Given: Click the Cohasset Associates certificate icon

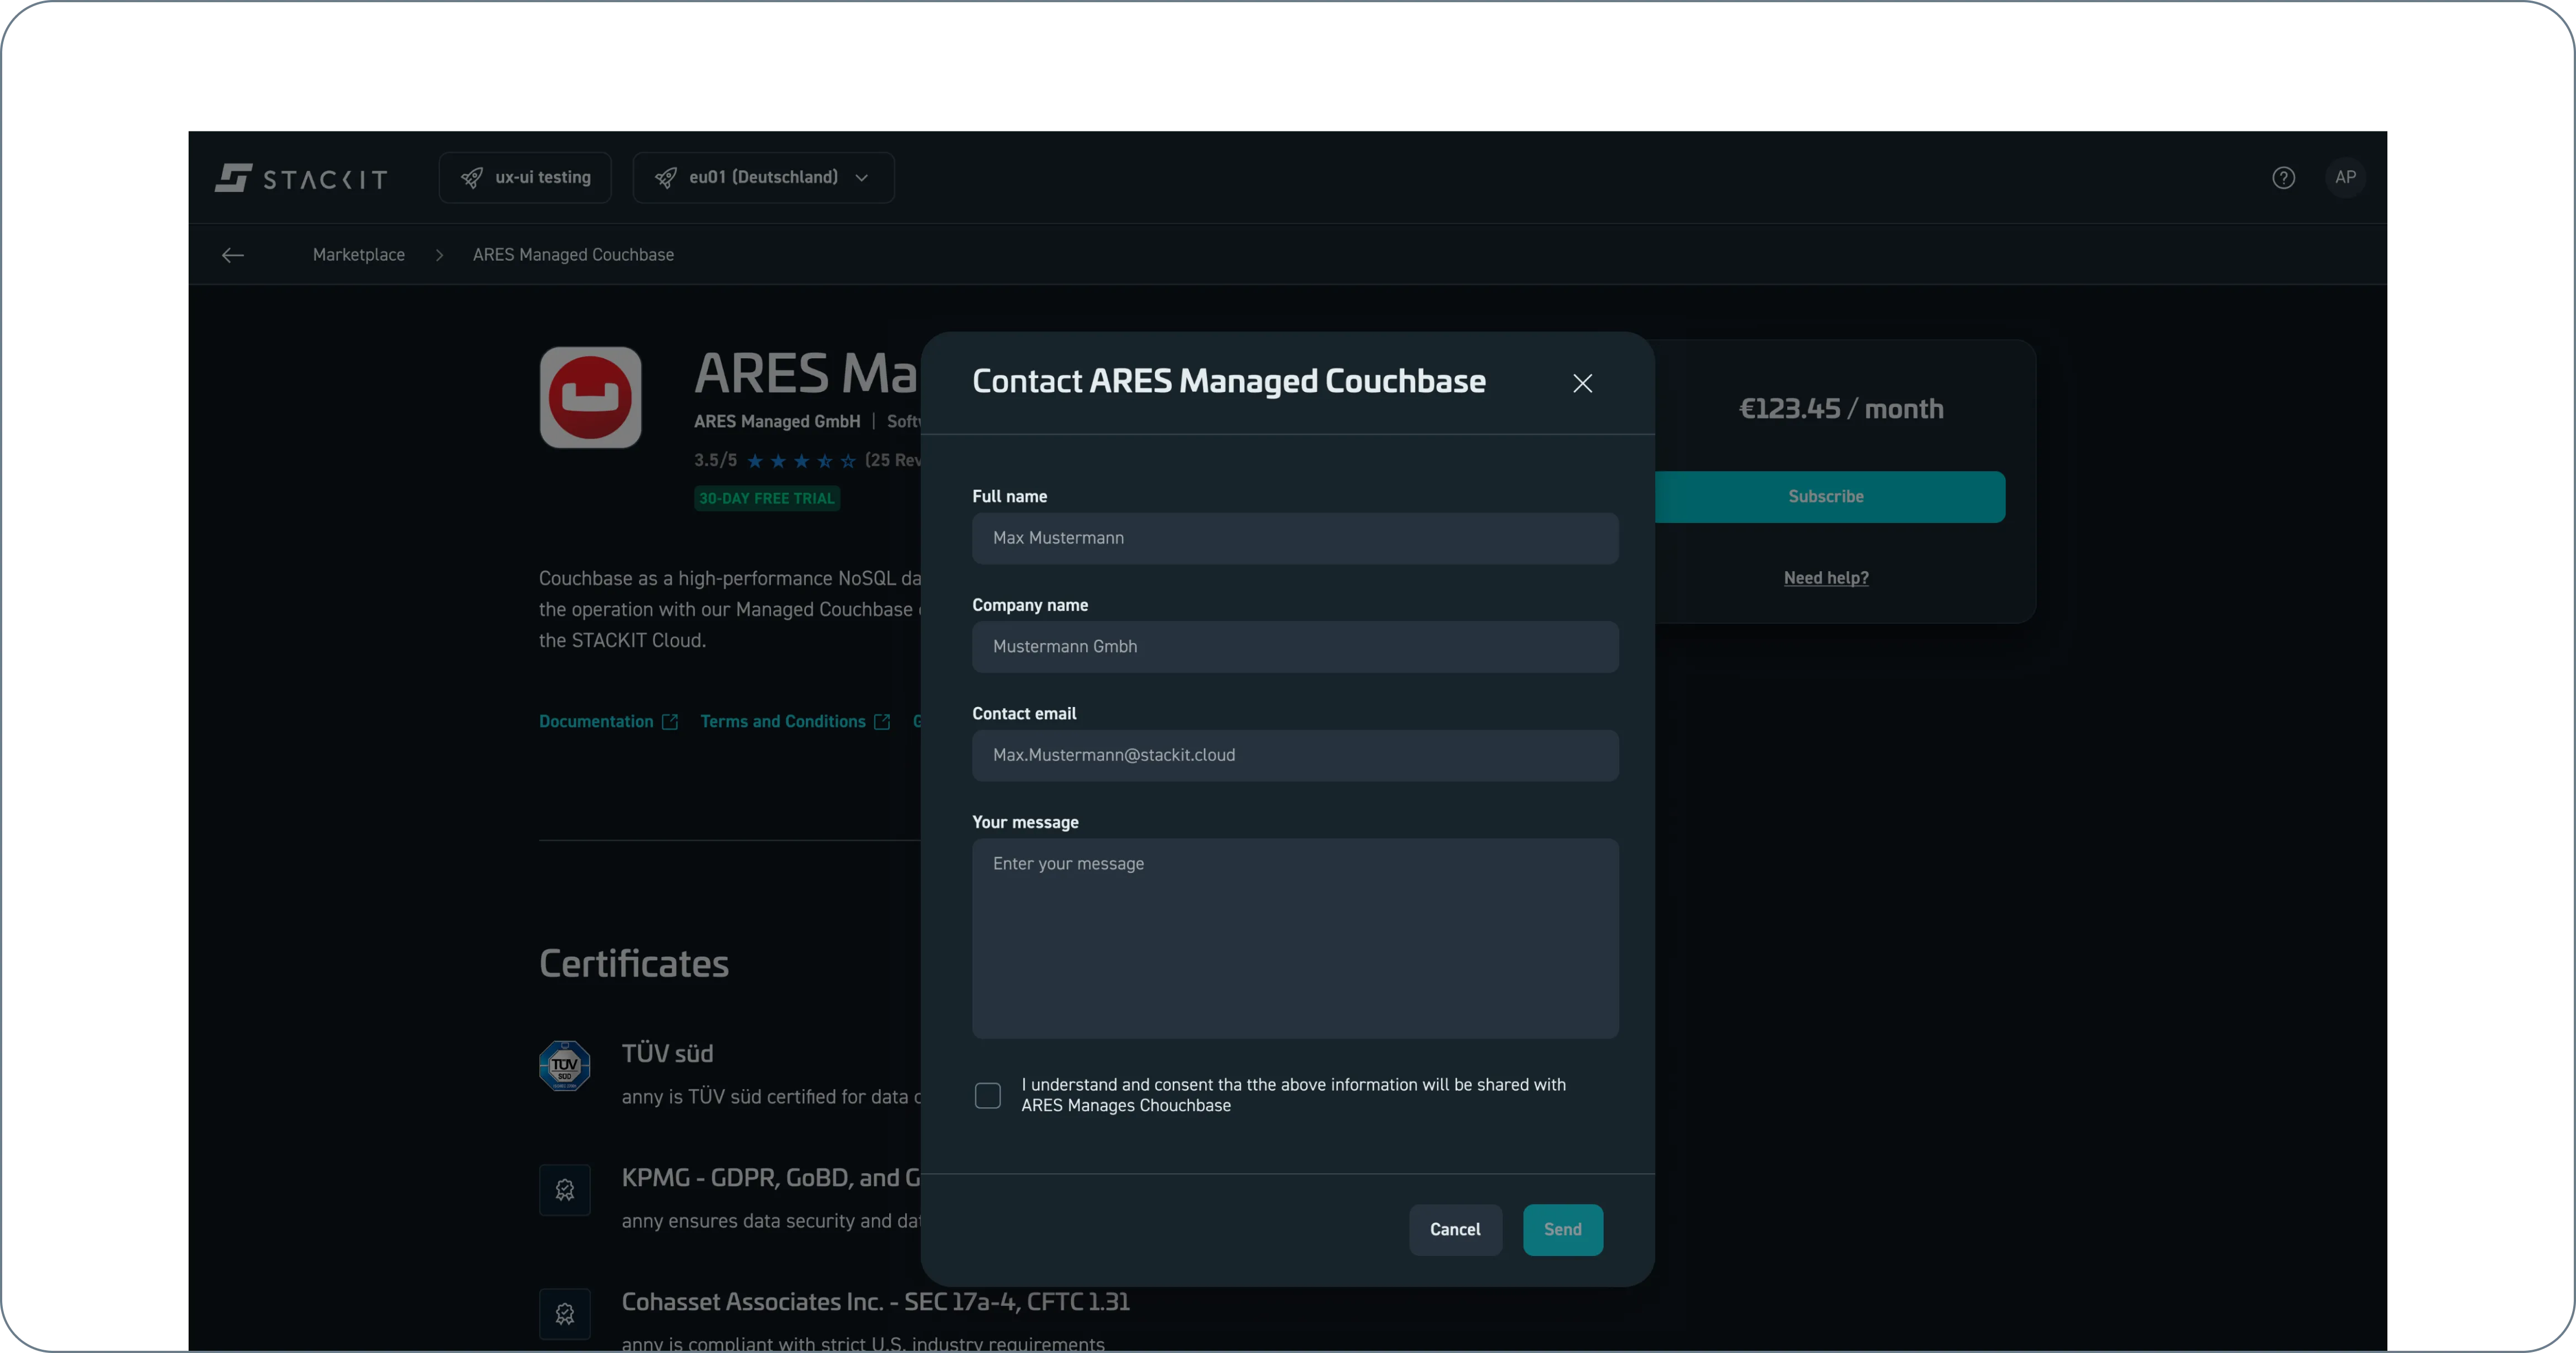Looking at the screenshot, I should click(565, 1313).
